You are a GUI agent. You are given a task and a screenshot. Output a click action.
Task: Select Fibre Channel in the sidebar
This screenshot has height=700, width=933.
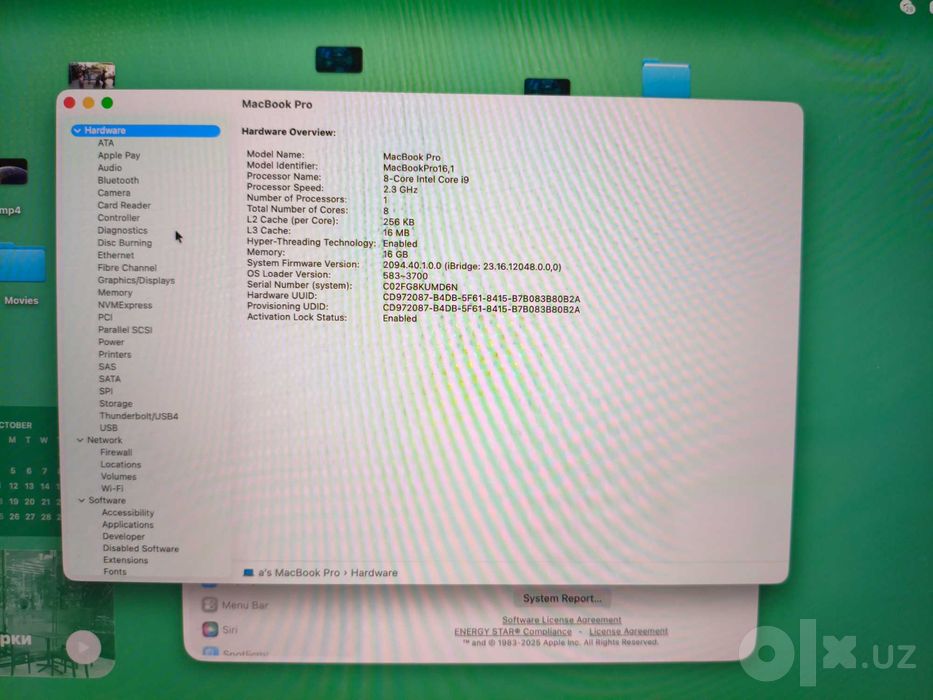tap(127, 268)
